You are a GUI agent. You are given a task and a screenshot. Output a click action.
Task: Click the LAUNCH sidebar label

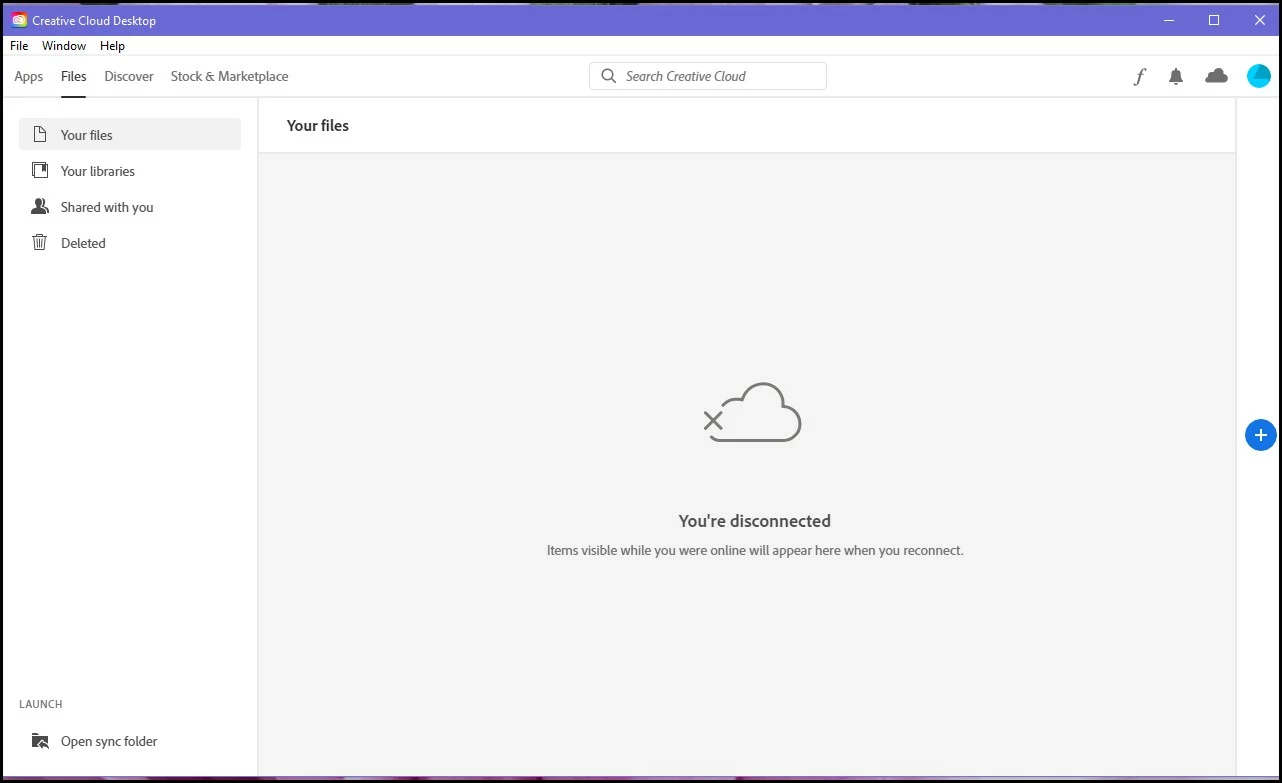(41, 704)
